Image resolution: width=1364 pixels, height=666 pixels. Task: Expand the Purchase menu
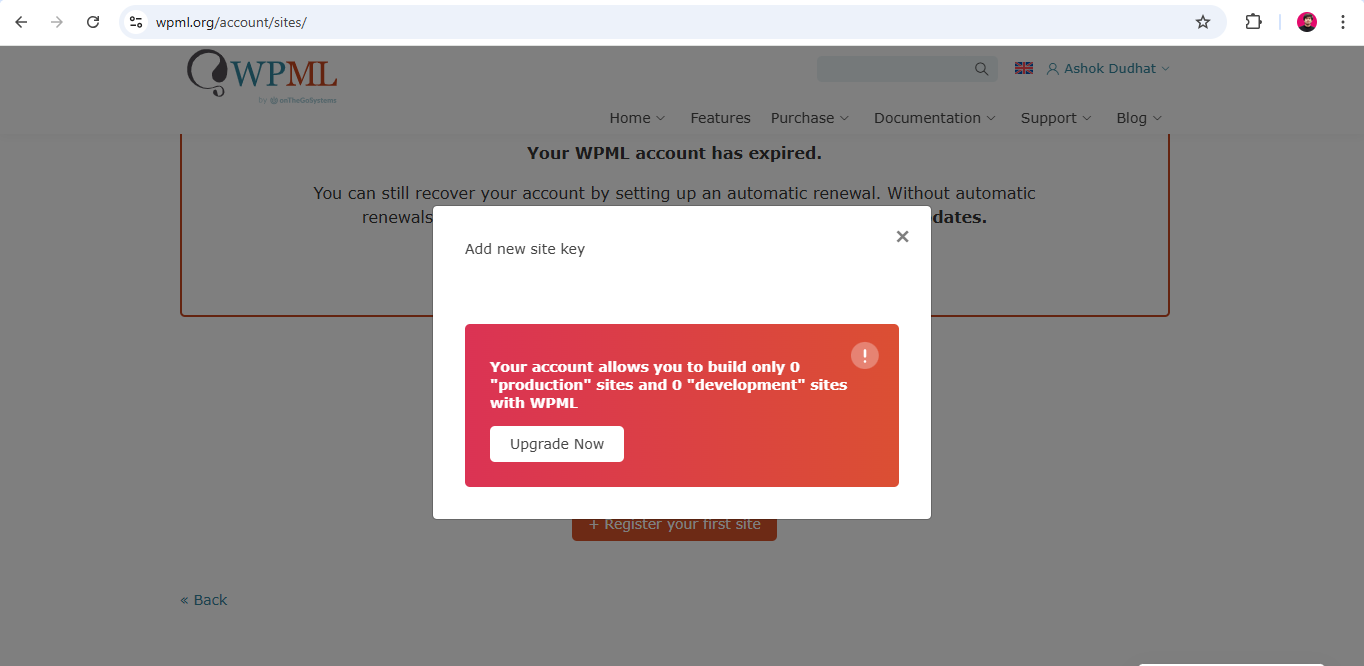(x=810, y=118)
